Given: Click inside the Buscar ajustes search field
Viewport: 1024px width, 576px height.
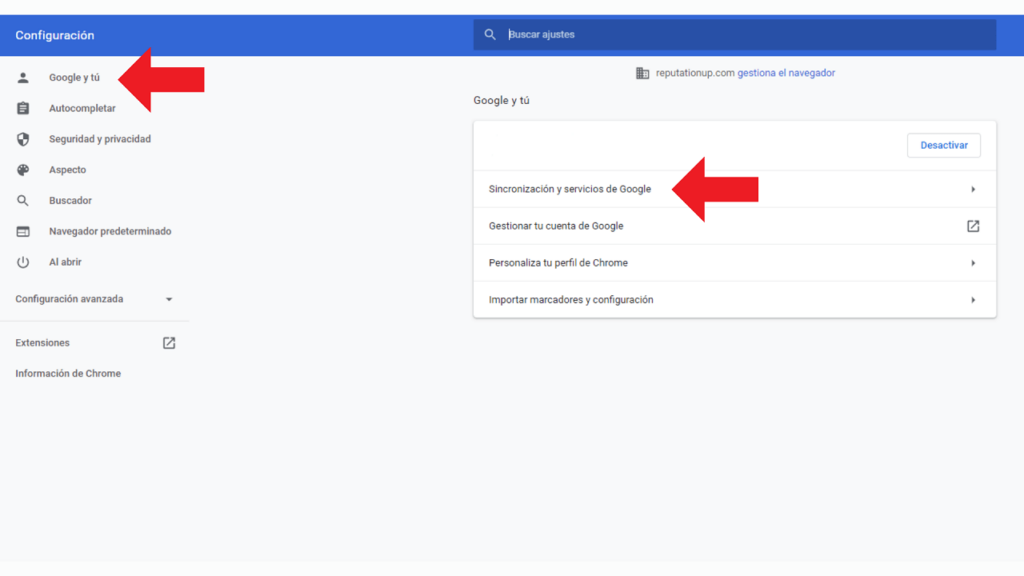Looking at the screenshot, I should coord(600,33).
